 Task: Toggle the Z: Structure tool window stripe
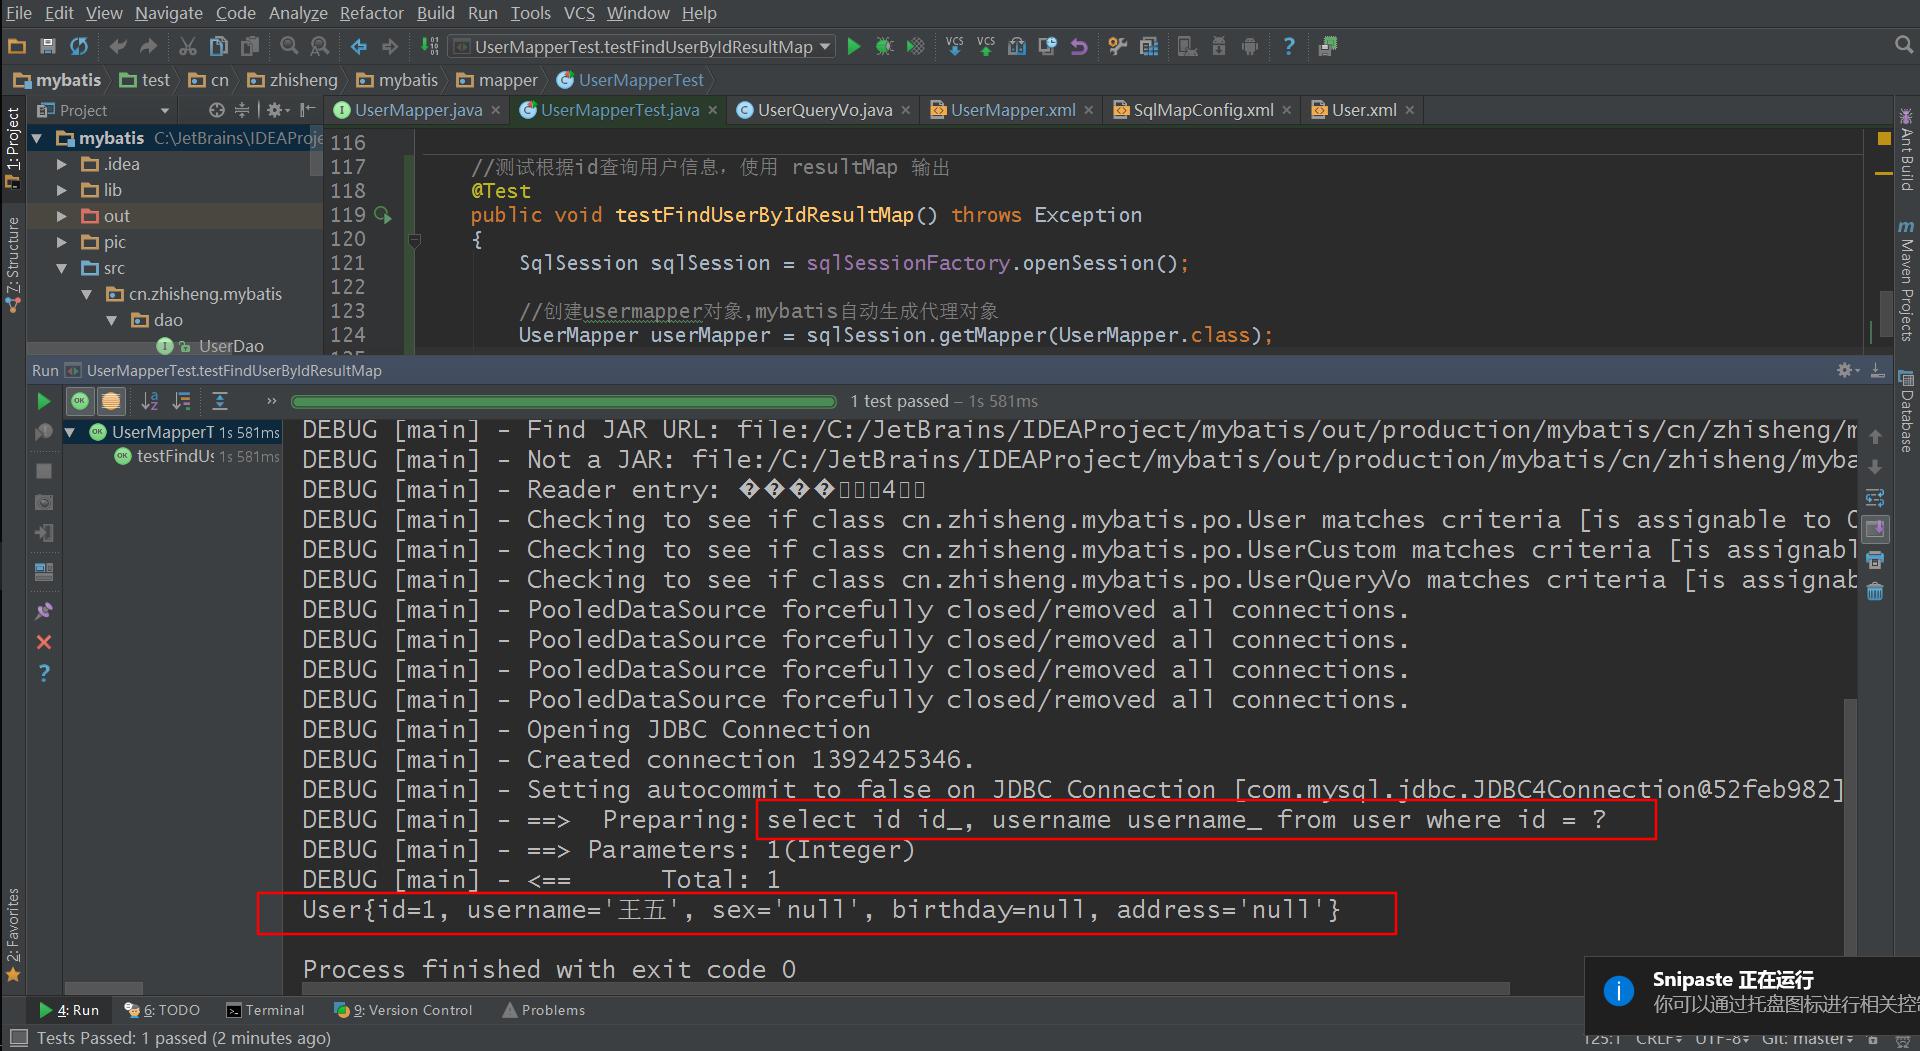coord(12,263)
